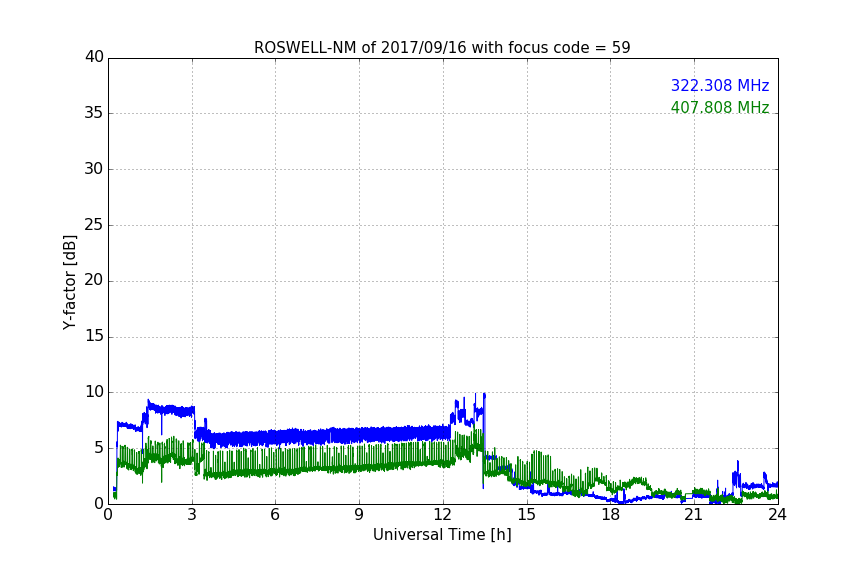Click the y-axis tick label 40
Viewport: 864px width, 576px height.
pyautogui.click(x=94, y=57)
